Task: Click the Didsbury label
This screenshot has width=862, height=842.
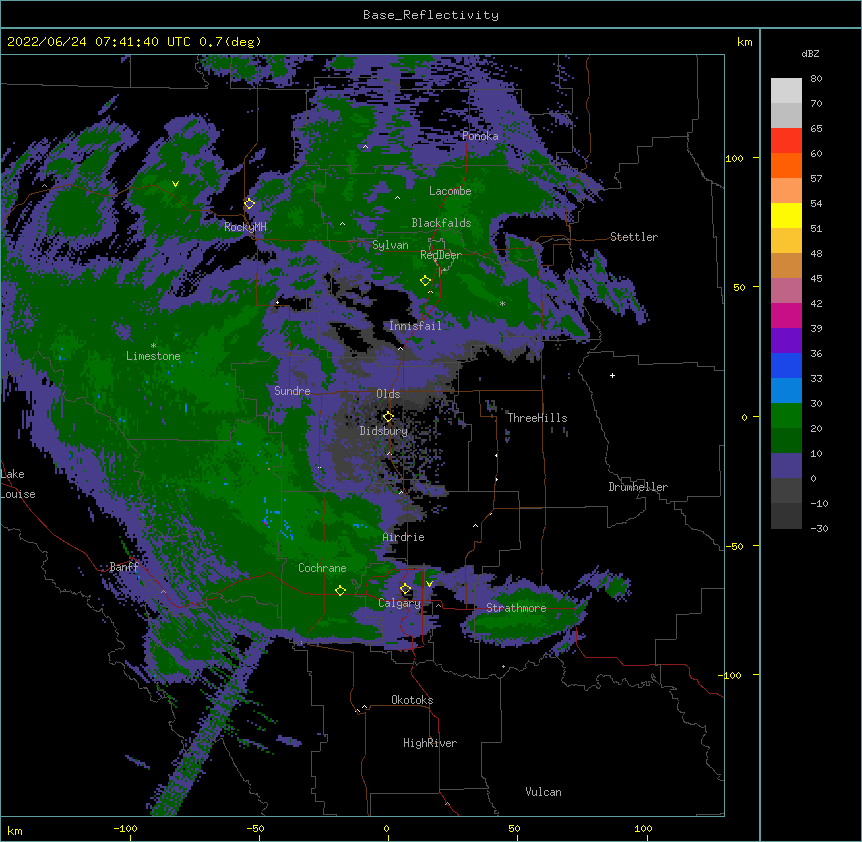Action: 384,431
